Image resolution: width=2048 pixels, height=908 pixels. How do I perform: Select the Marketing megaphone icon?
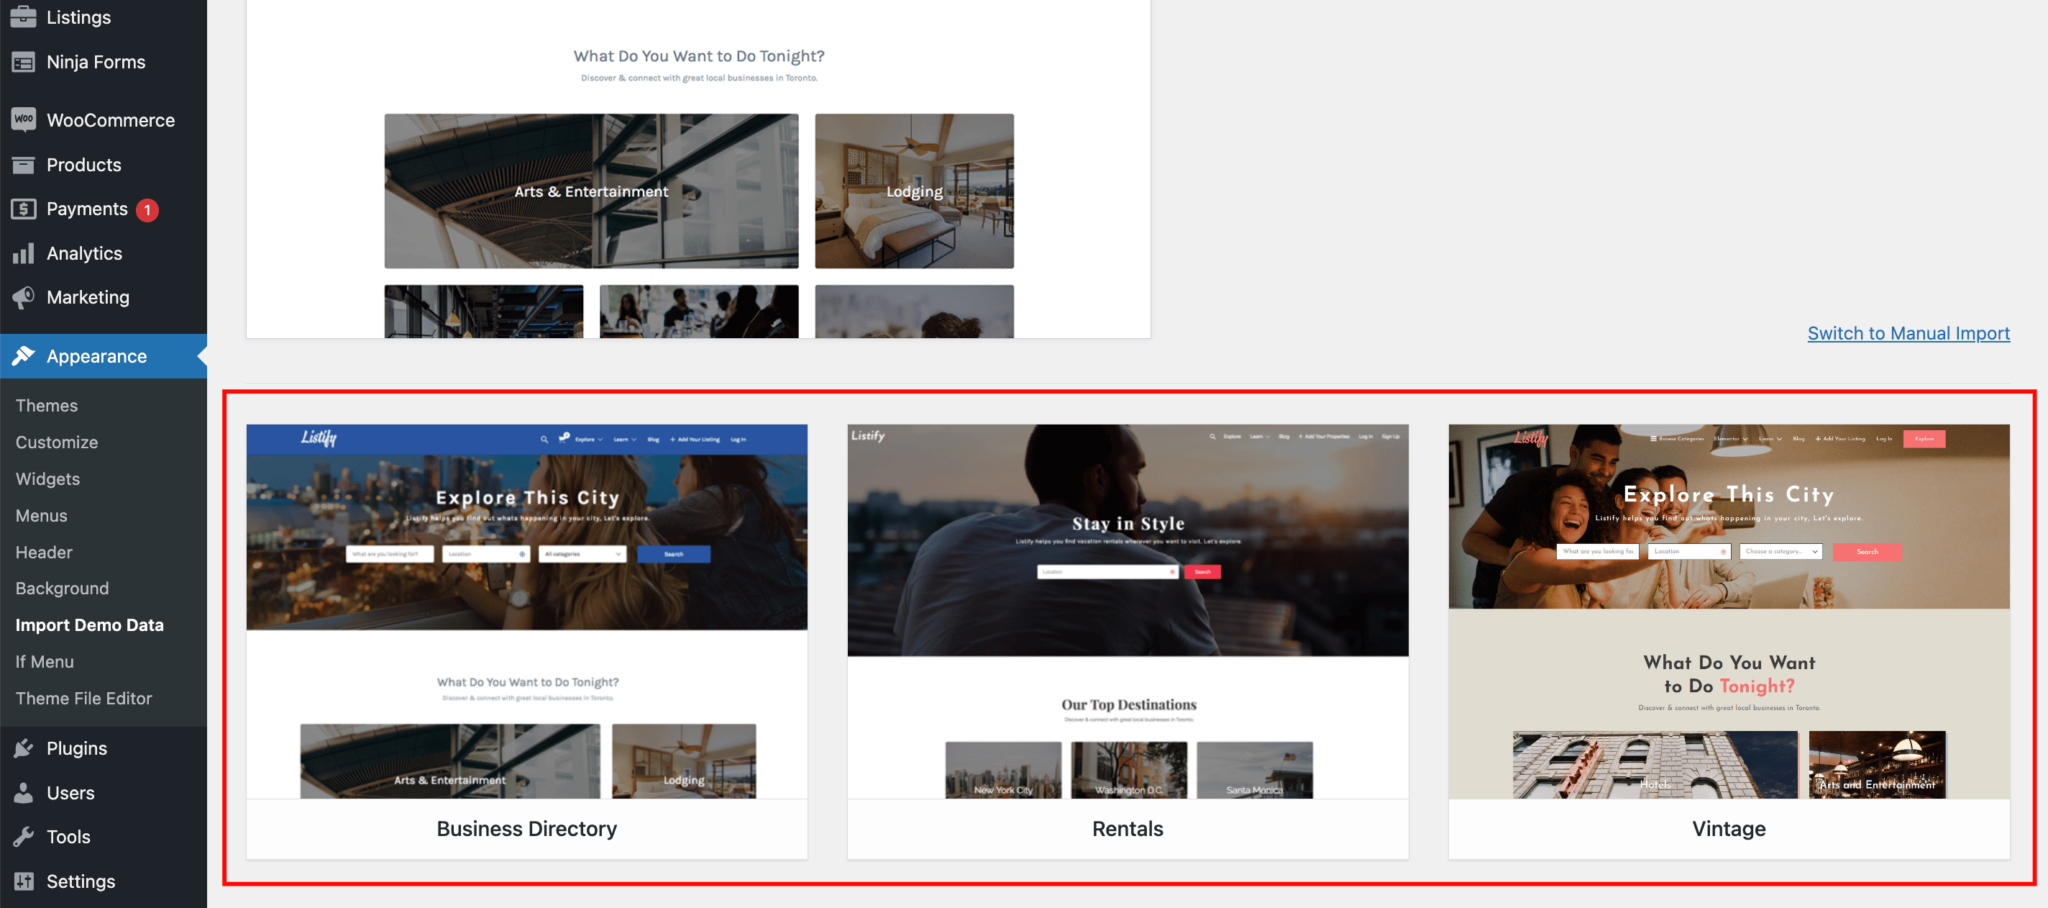tap(24, 297)
